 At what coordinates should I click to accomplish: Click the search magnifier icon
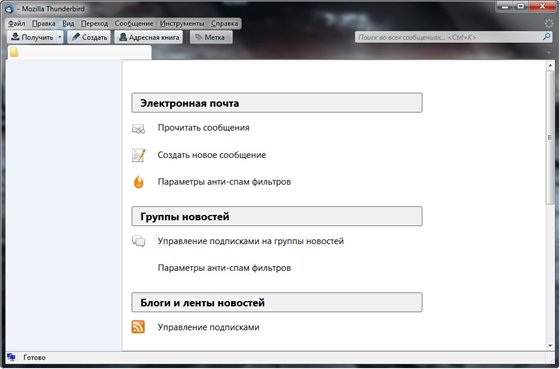pos(546,36)
